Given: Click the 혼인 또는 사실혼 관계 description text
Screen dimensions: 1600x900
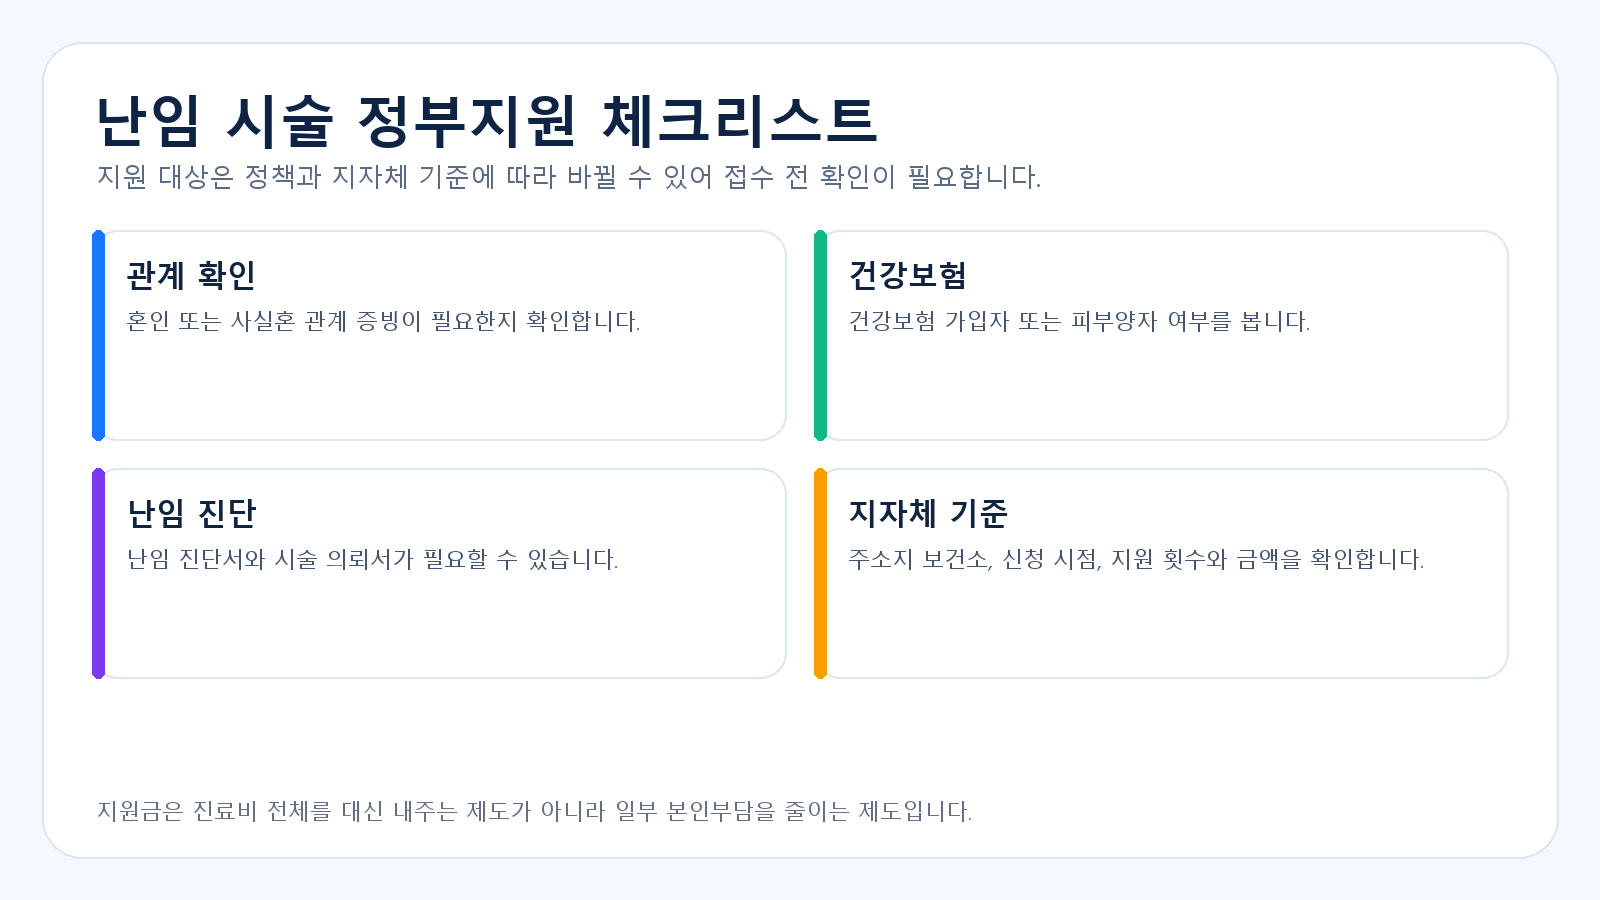Looking at the screenshot, I should 383,321.
